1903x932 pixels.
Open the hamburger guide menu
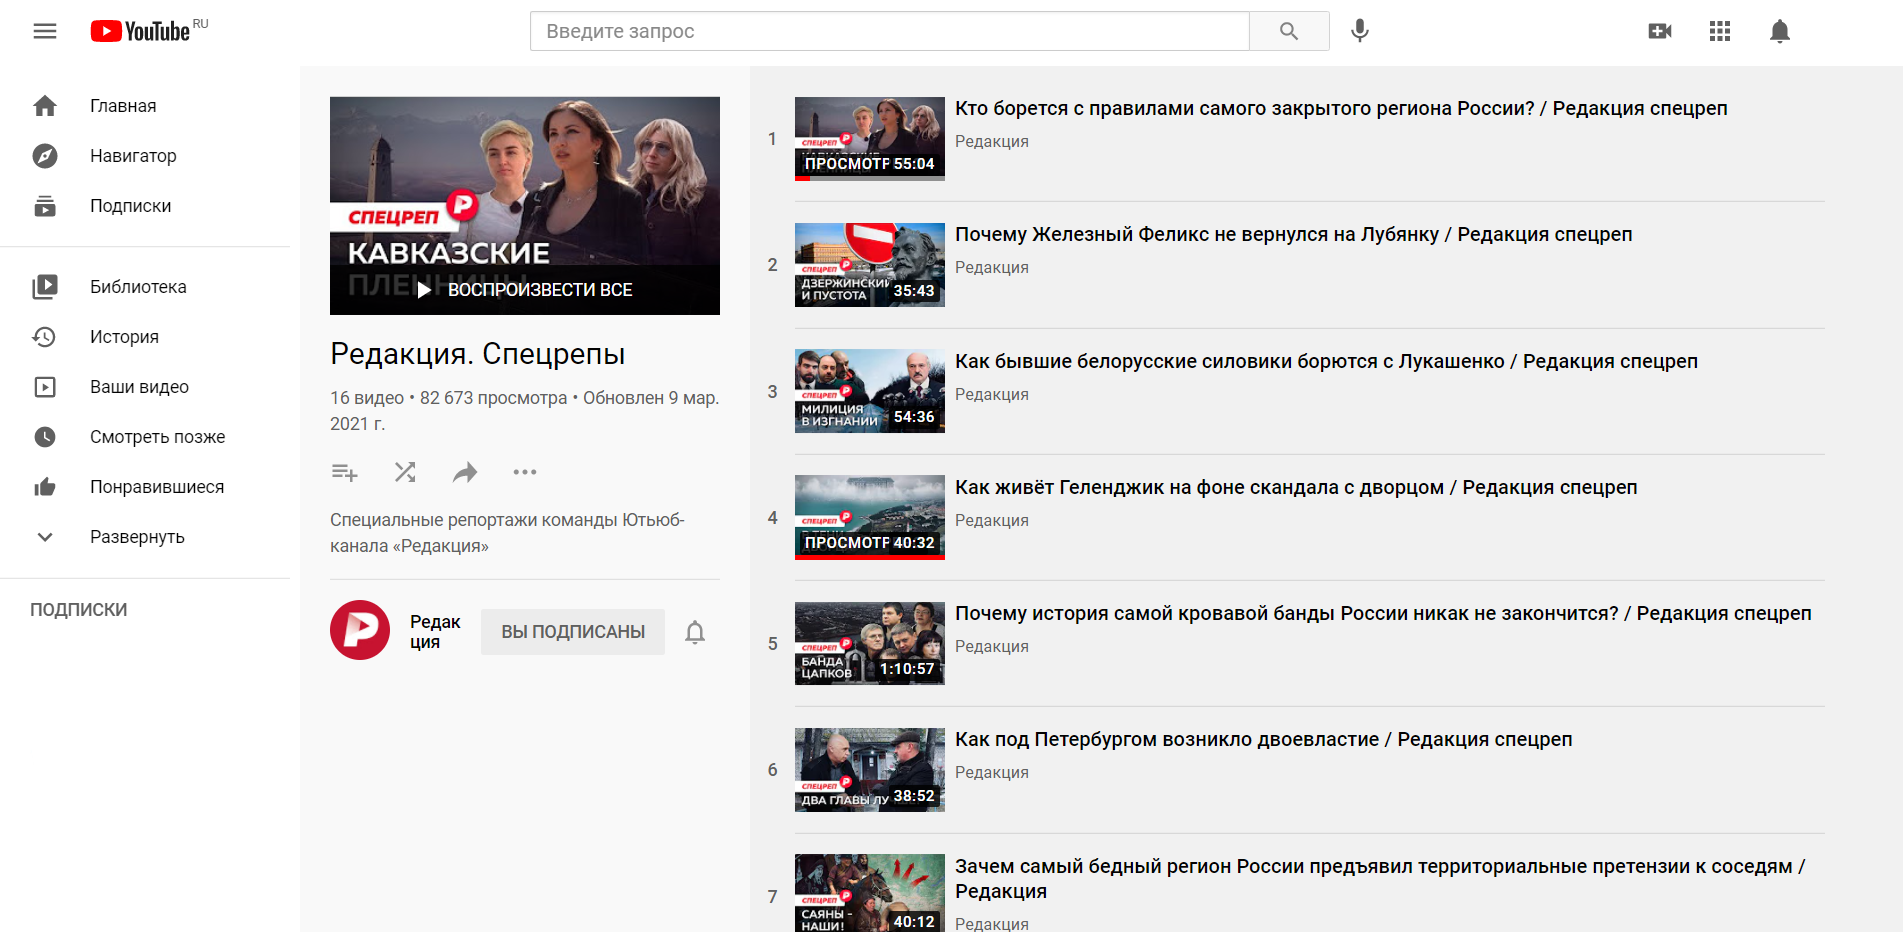[45, 31]
